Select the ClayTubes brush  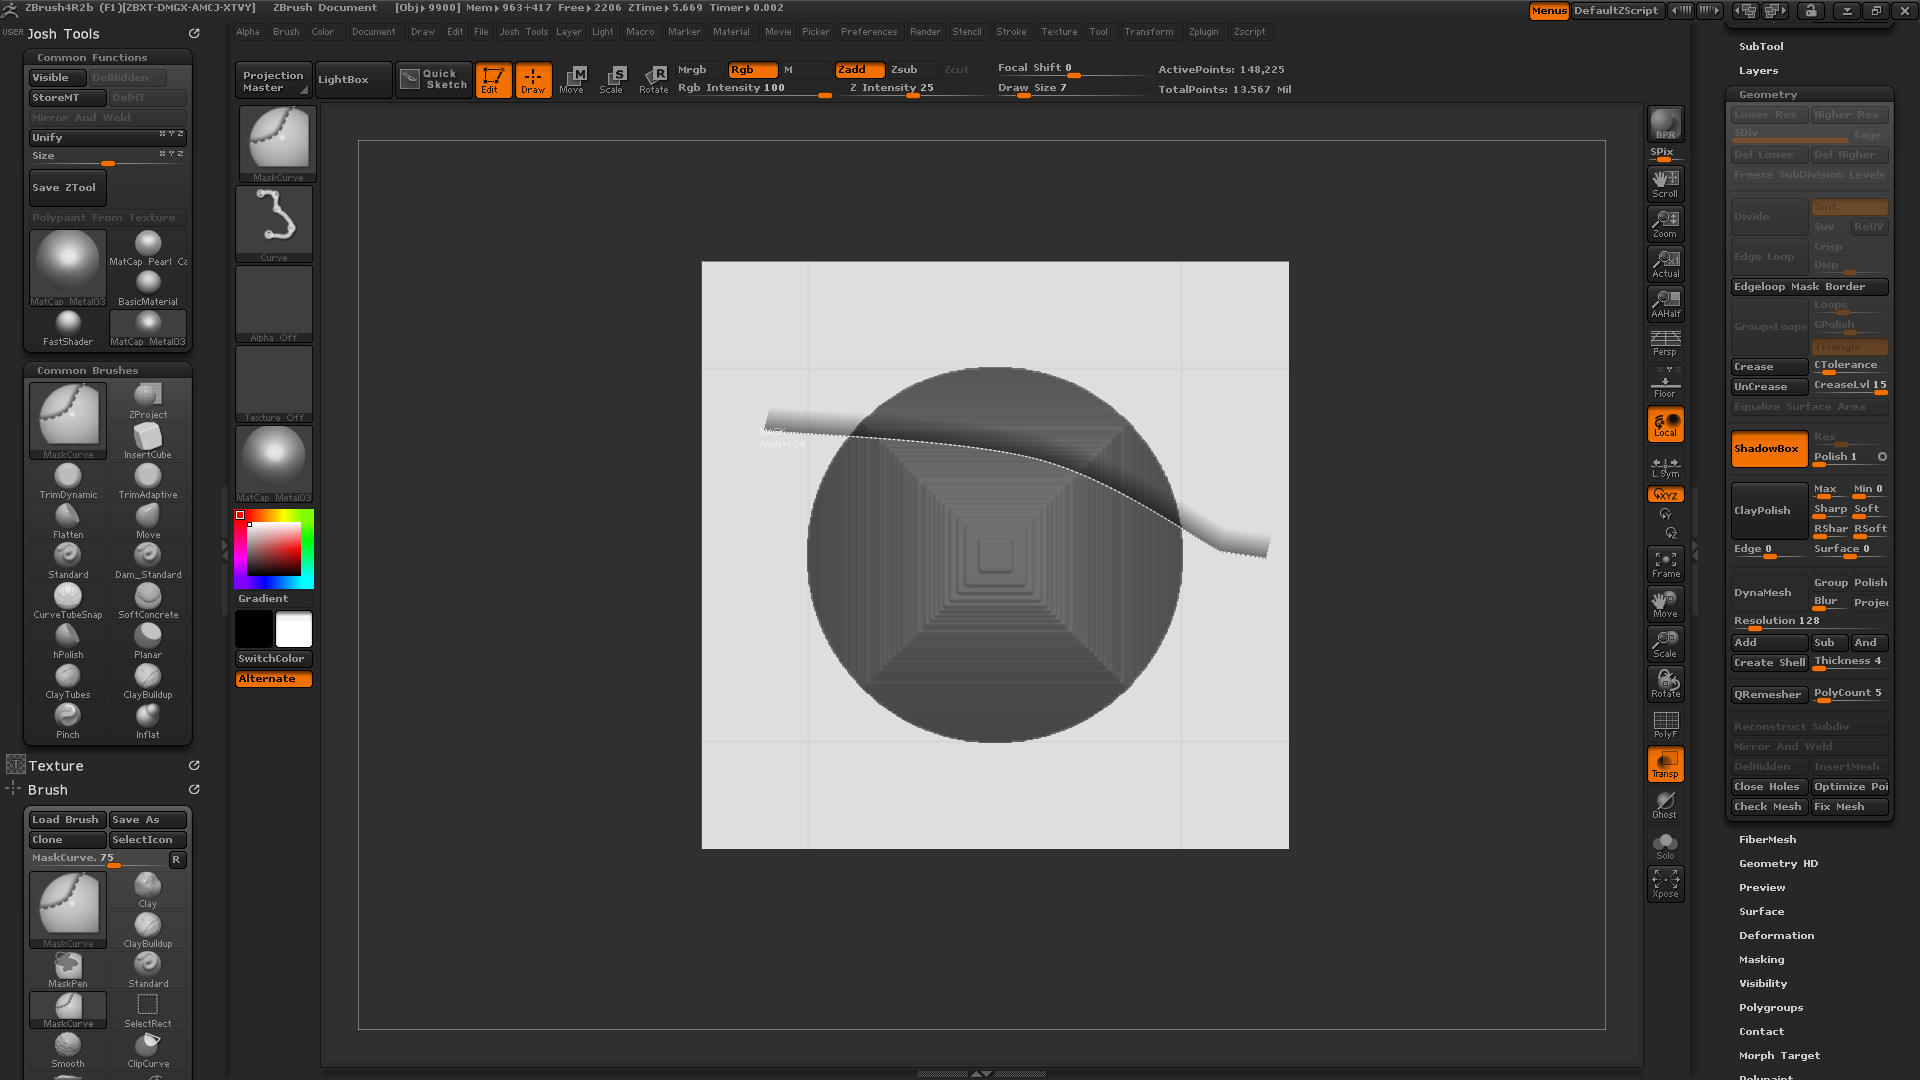[68, 681]
